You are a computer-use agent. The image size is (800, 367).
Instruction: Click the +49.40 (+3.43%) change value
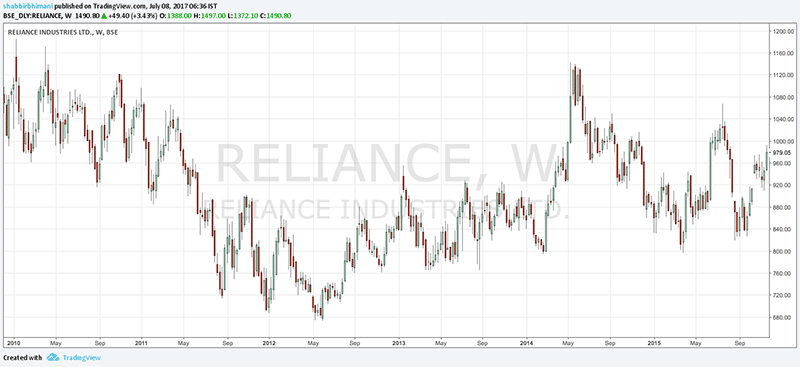[x=133, y=16]
